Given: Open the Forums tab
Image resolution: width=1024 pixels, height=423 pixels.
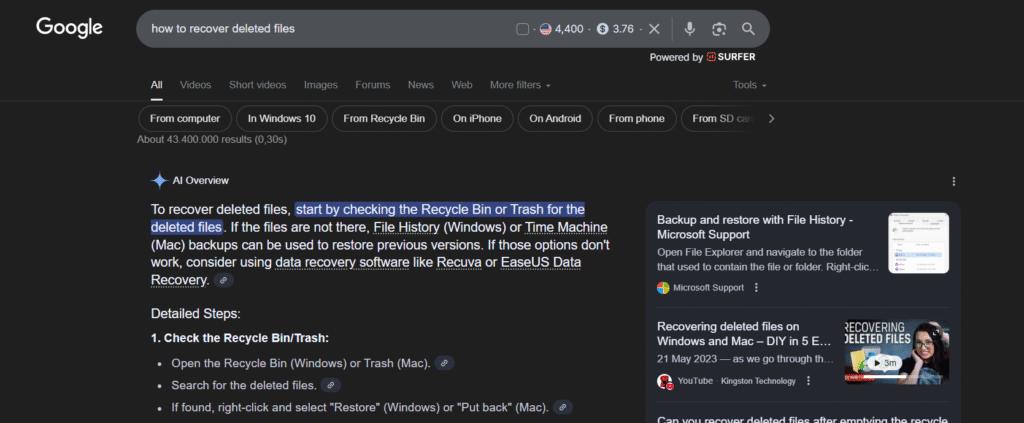Looking at the screenshot, I should pyautogui.click(x=373, y=85).
